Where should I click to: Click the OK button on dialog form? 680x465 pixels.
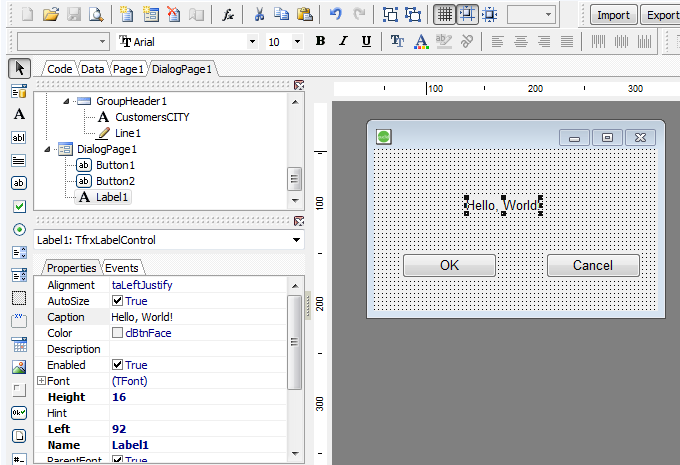pyautogui.click(x=449, y=265)
